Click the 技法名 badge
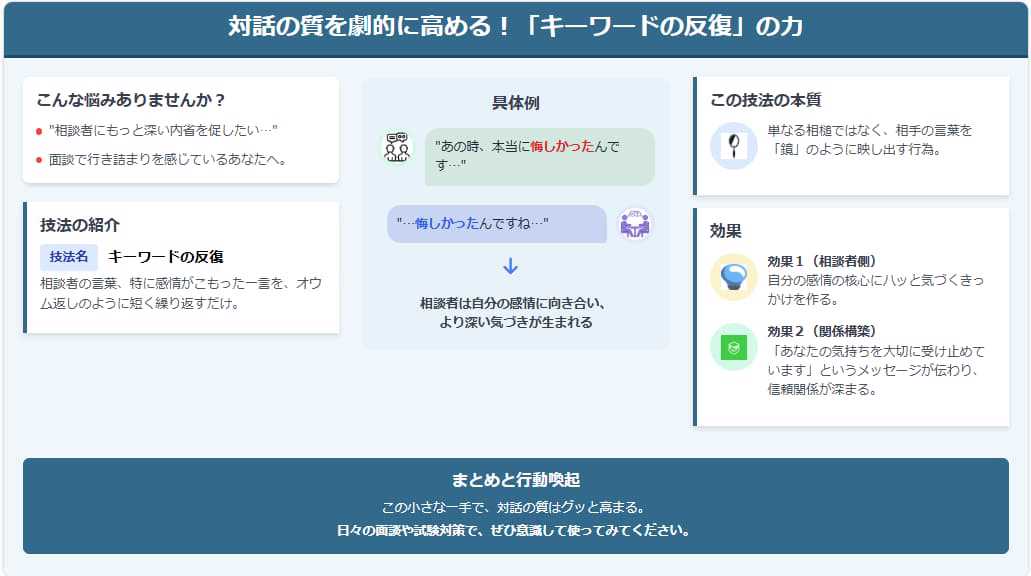Screen dimensions: 1031x576 tap(69, 257)
